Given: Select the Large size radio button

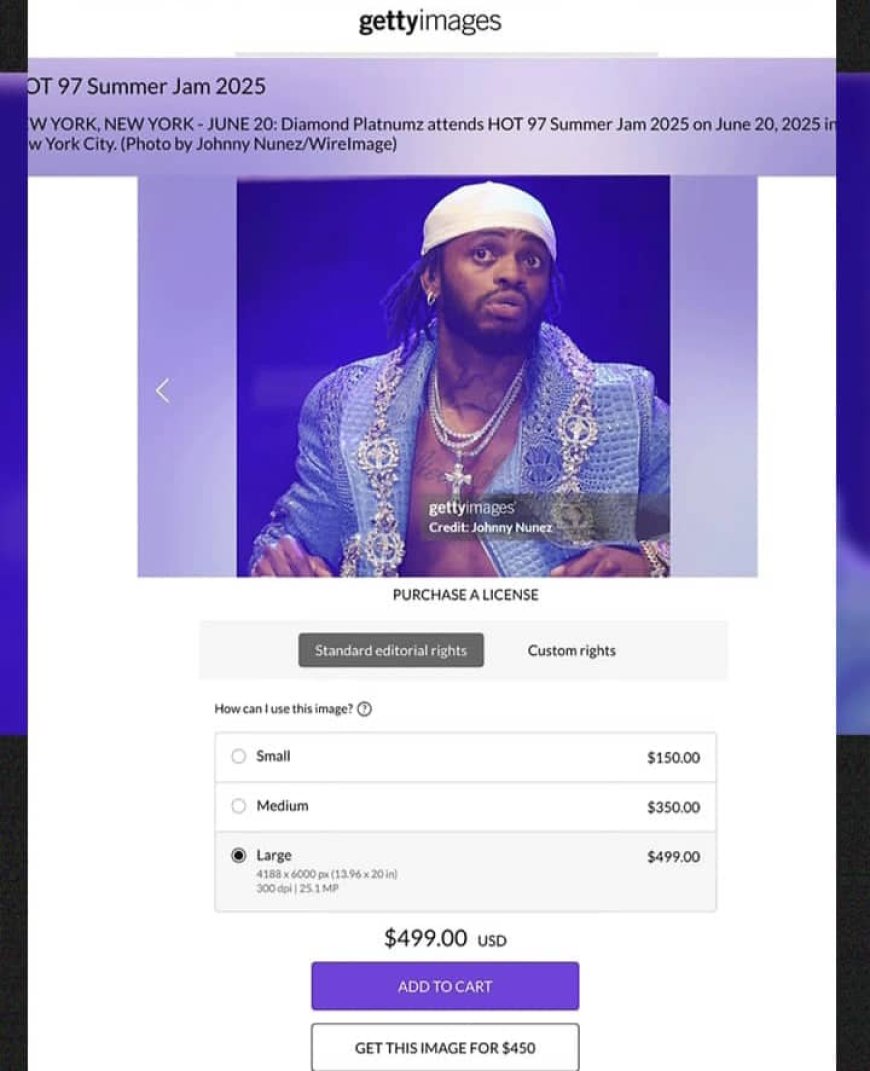Looking at the screenshot, I should (x=238, y=855).
